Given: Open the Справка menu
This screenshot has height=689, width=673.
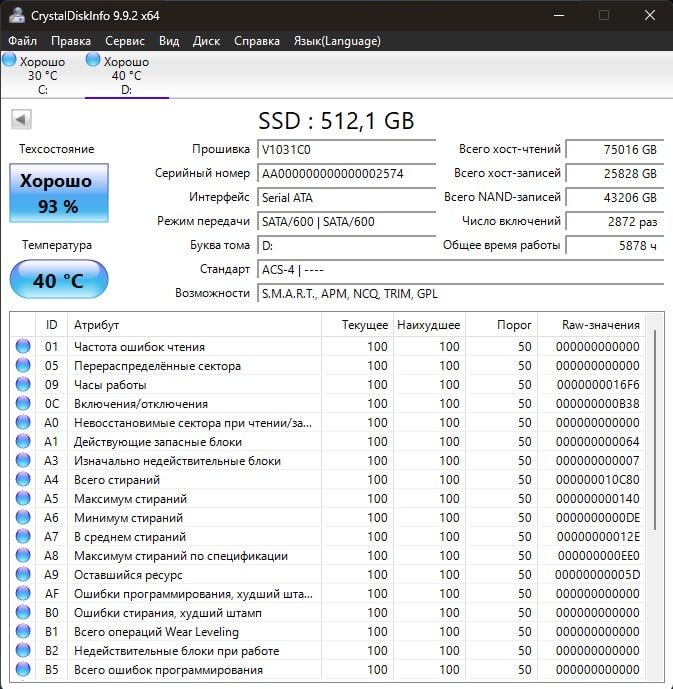Looking at the screenshot, I should 257,41.
